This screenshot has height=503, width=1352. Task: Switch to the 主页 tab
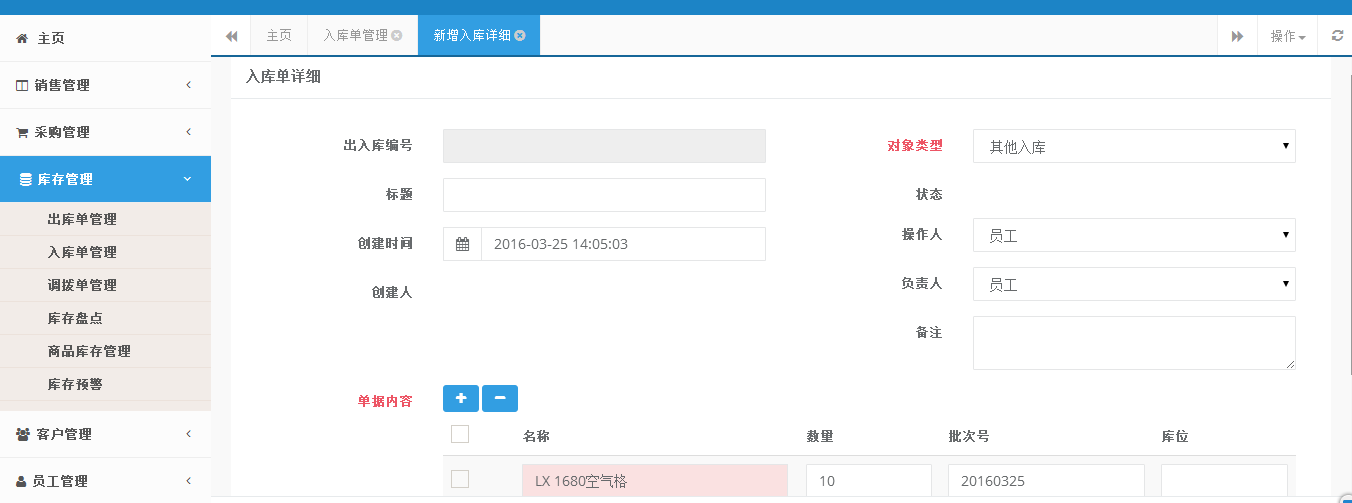click(279, 35)
